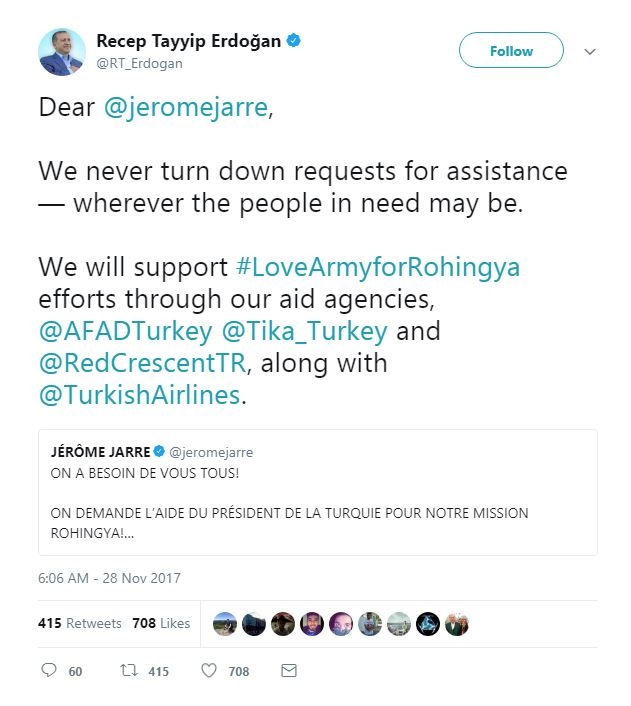Click the blue verified badge beside Erdoğan's name
Image resolution: width=631 pixels, height=706 pixels.
click(294, 41)
